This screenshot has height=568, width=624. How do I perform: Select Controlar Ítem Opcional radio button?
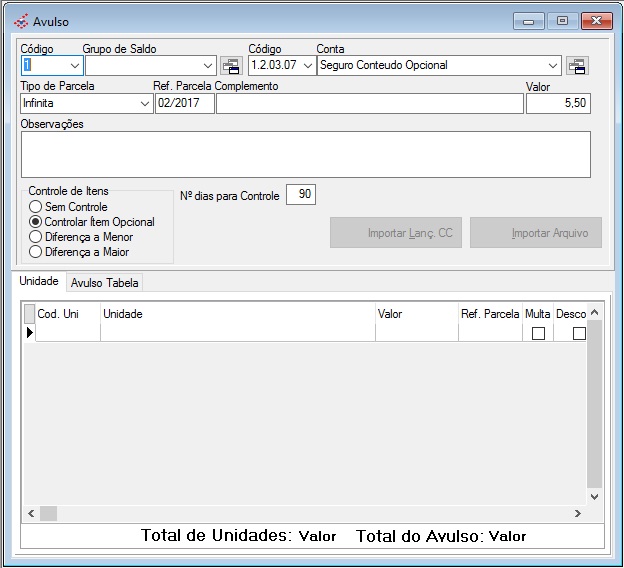click(x=36, y=222)
